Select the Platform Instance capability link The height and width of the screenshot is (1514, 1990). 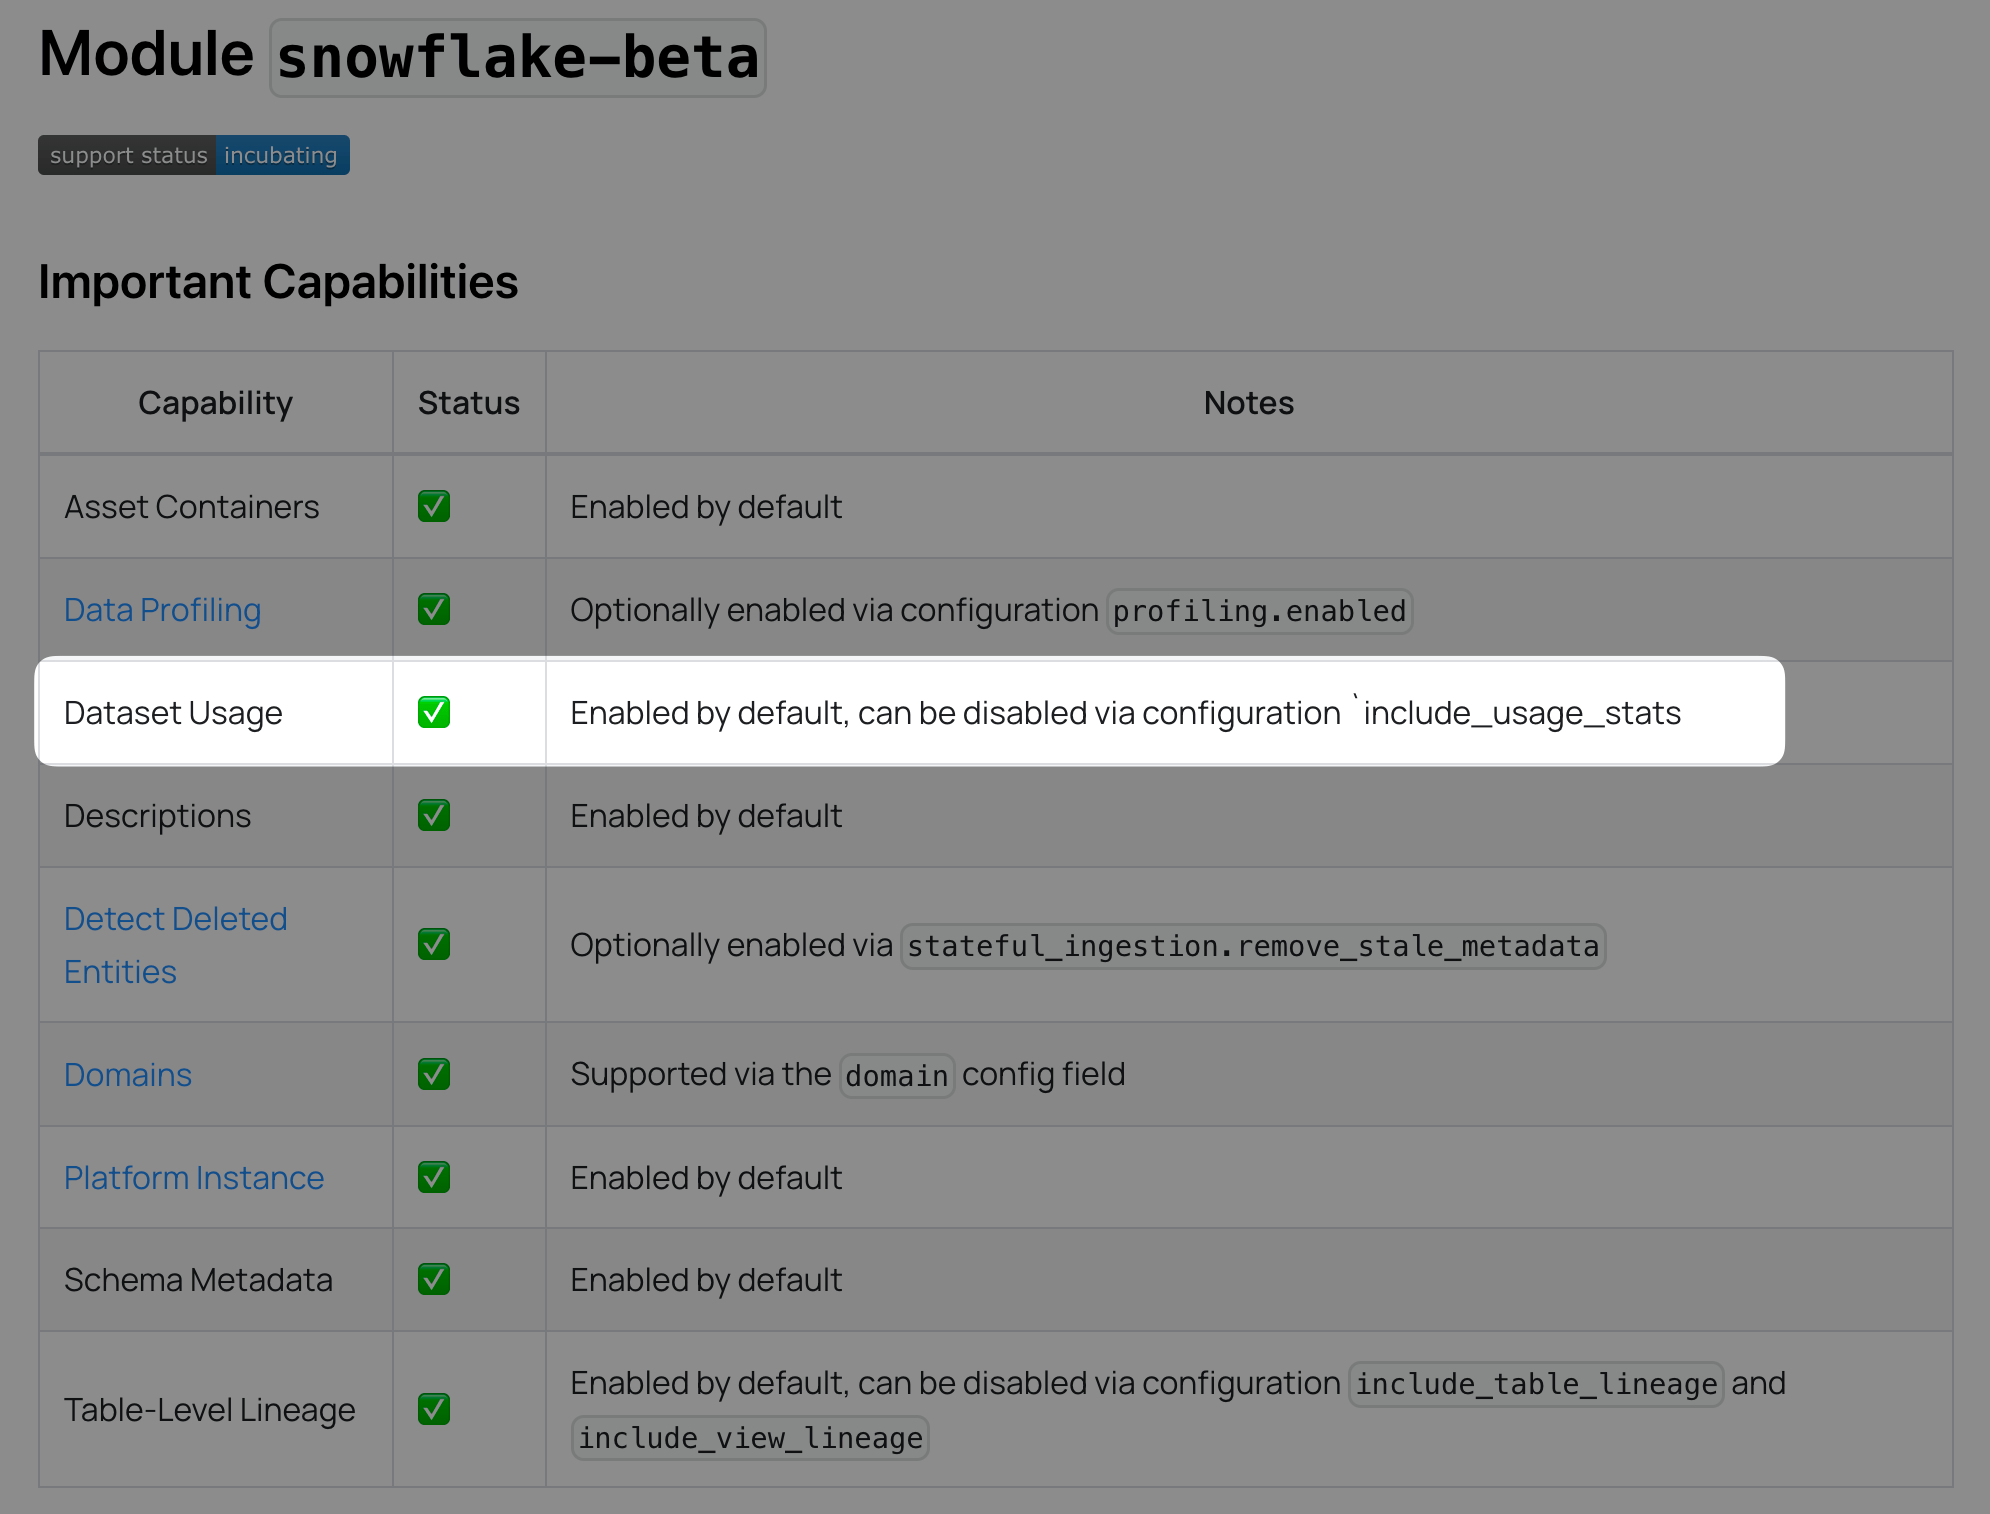(x=194, y=1177)
